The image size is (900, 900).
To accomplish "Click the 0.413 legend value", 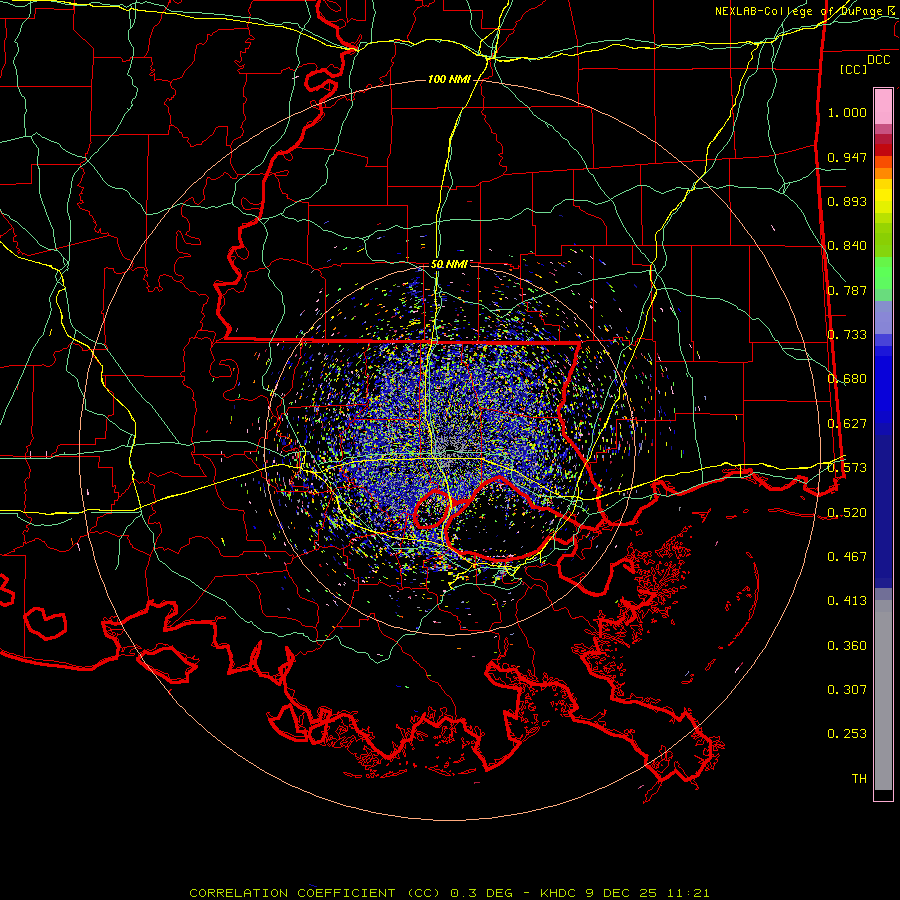I will [847, 601].
